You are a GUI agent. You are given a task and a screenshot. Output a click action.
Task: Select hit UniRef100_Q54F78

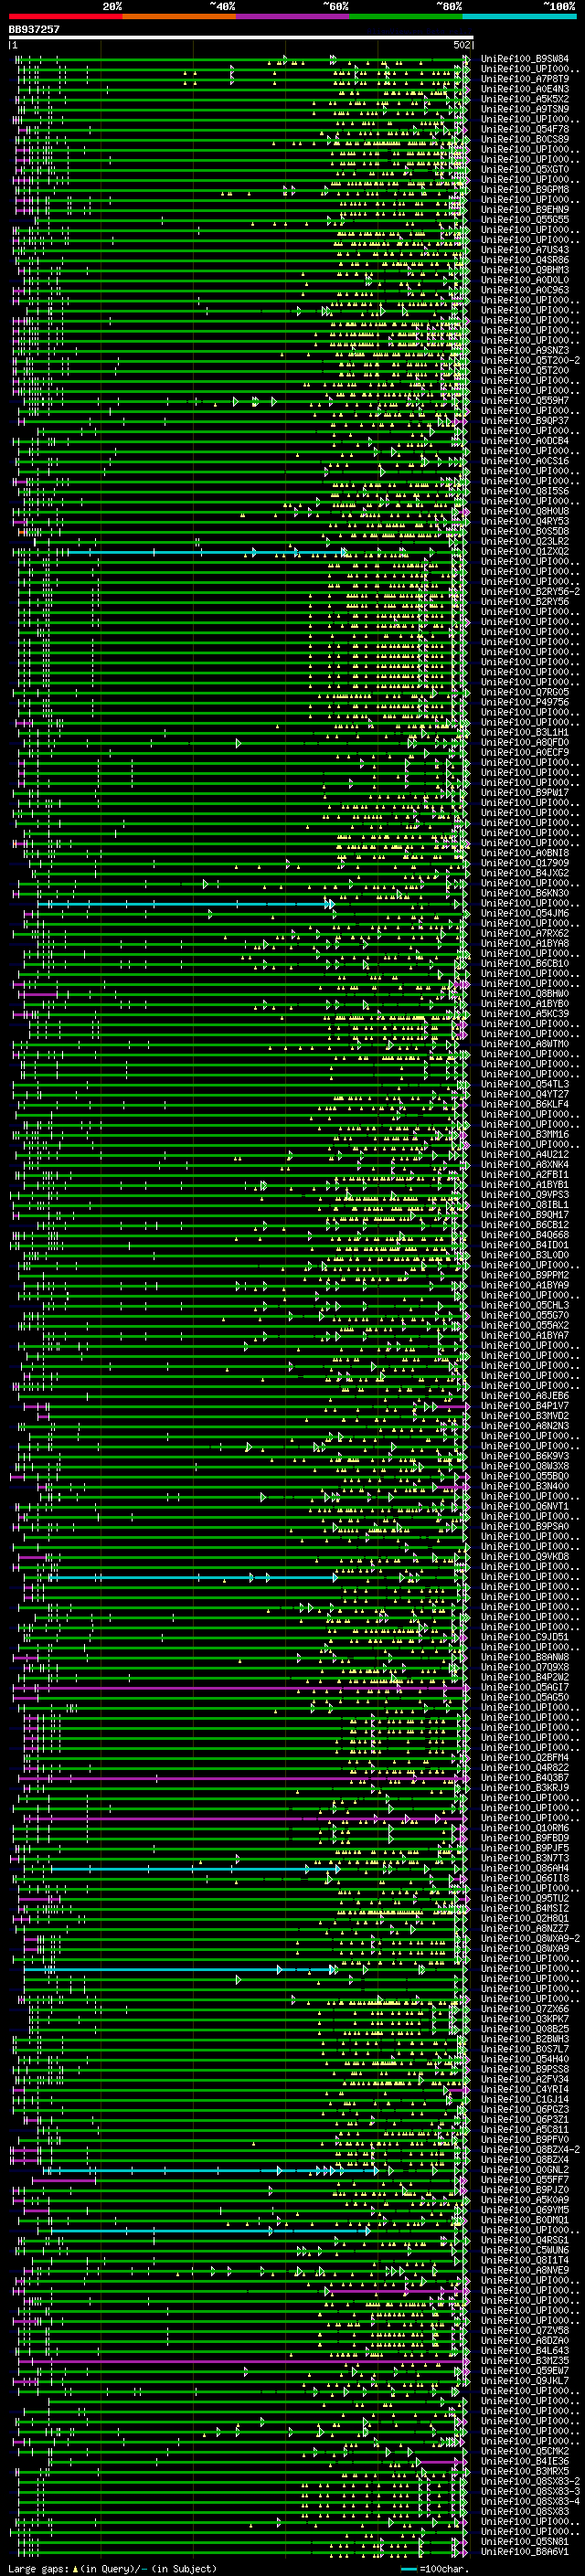525,129
